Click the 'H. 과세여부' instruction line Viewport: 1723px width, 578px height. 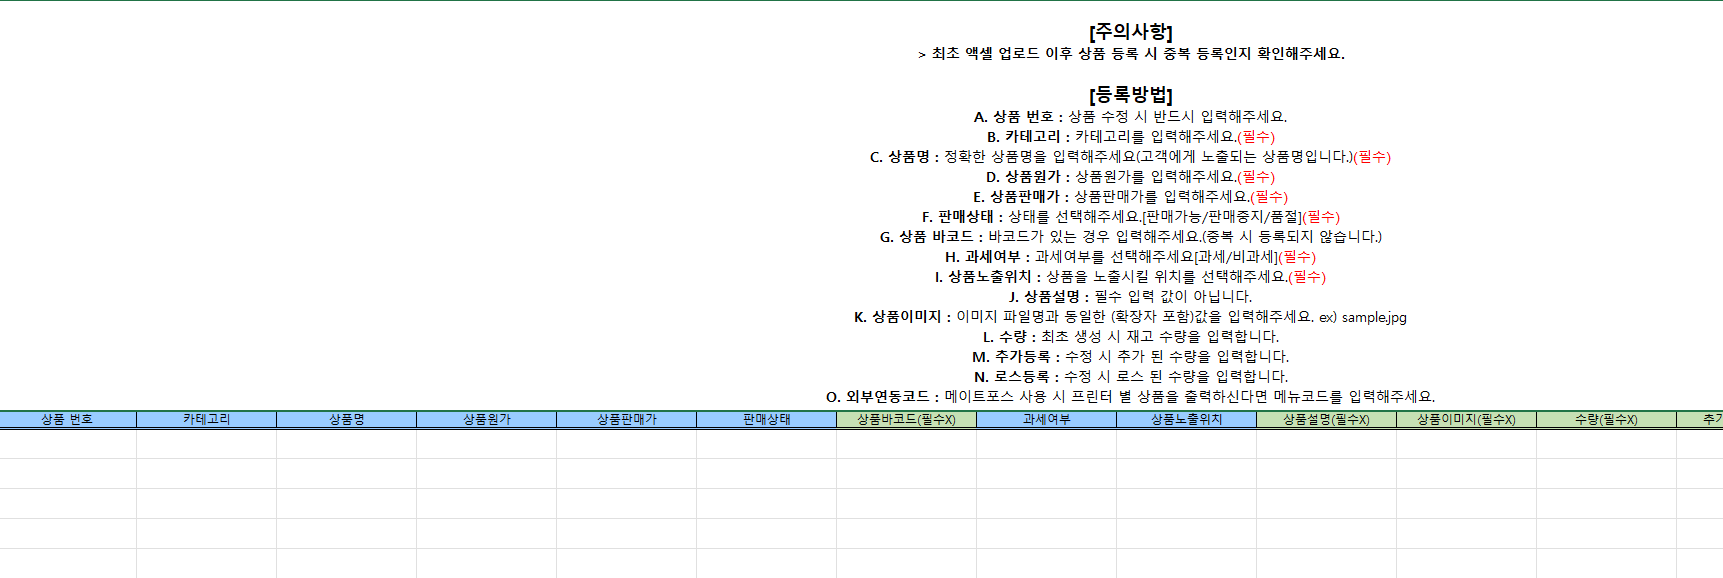coord(1131,257)
